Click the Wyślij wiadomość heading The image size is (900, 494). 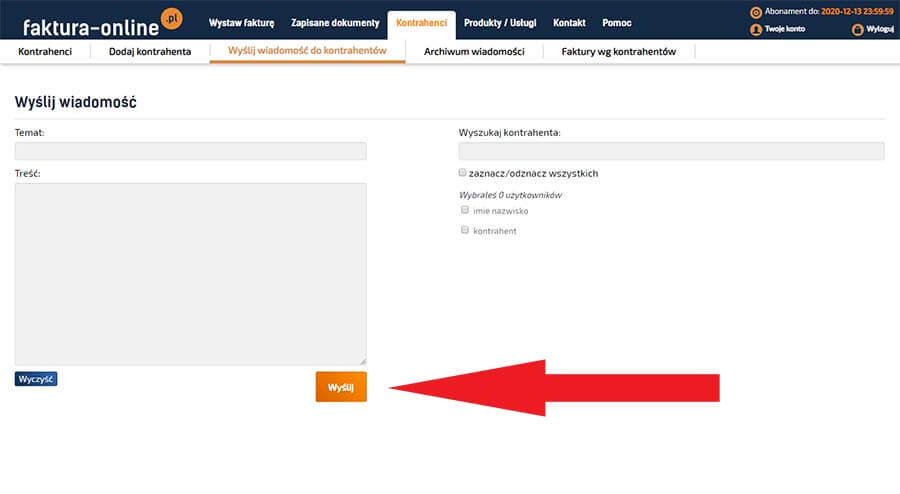[x=76, y=103]
